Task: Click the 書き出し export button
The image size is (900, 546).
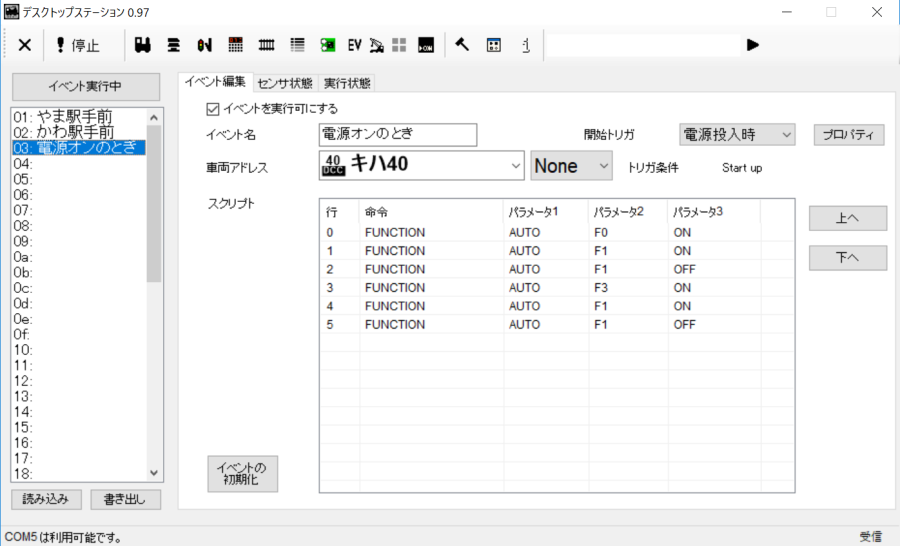Action: click(125, 499)
